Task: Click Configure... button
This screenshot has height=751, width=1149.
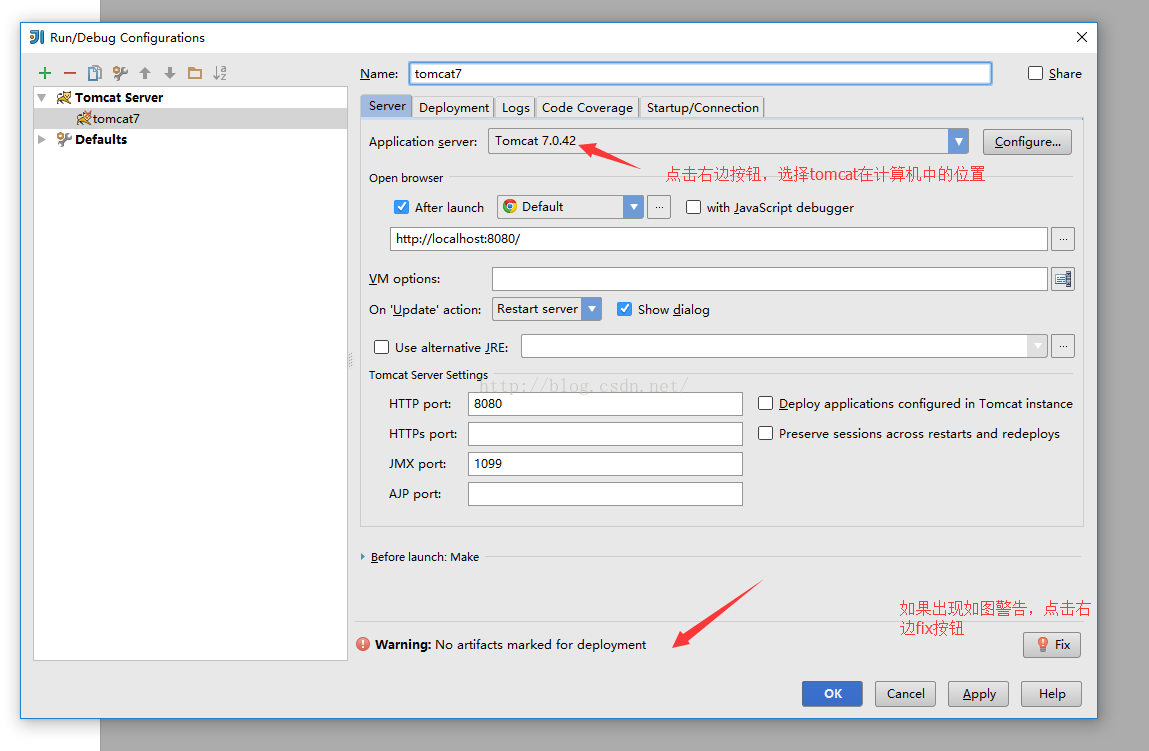Action: pos(1027,141)
